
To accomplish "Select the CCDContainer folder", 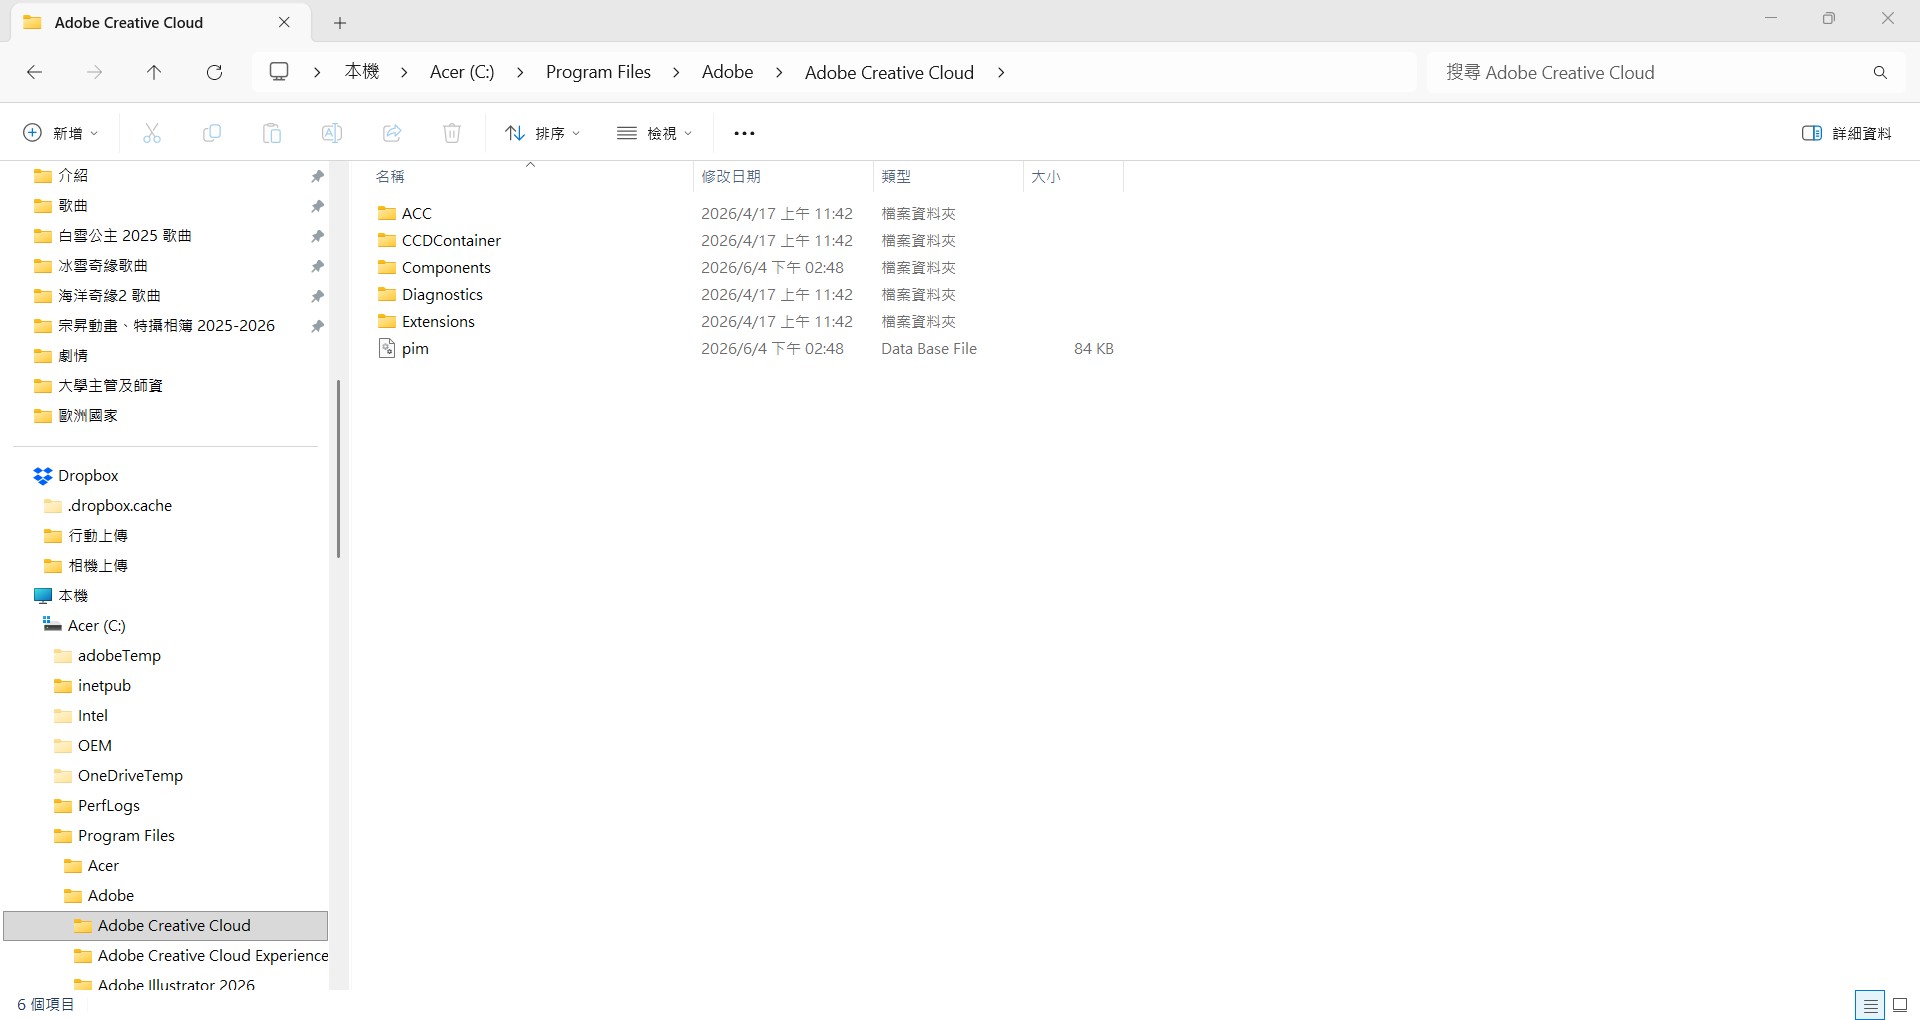I will click(451, 240).
